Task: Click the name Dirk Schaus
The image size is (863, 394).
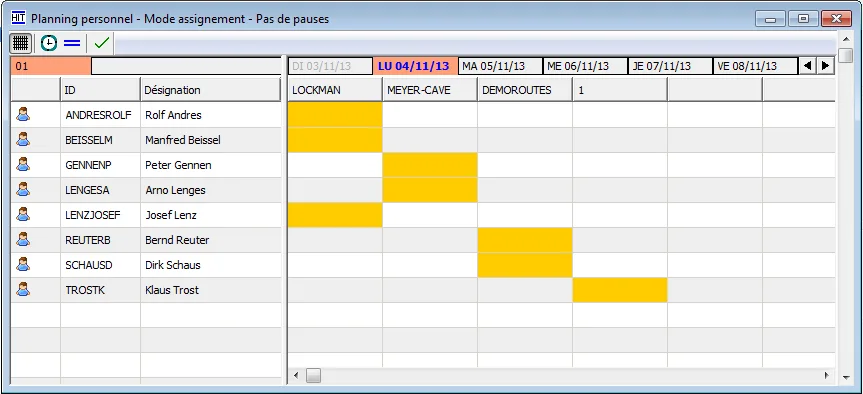Action: [x=173, y=265]
